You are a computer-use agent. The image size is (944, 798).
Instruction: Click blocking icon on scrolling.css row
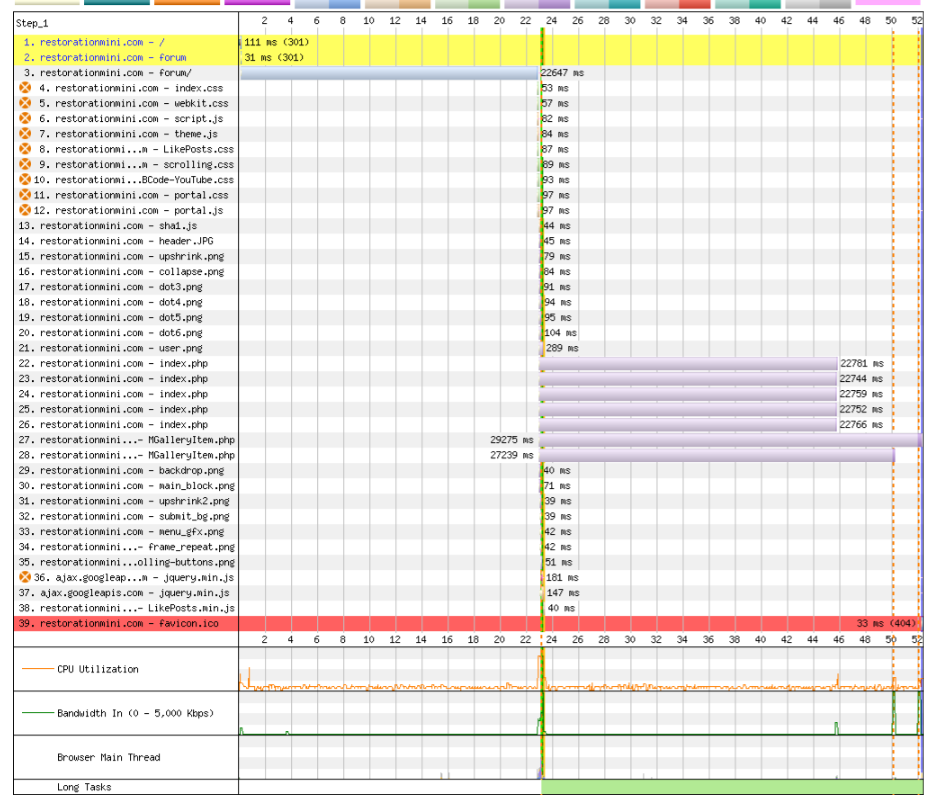[x=25, y=164]
